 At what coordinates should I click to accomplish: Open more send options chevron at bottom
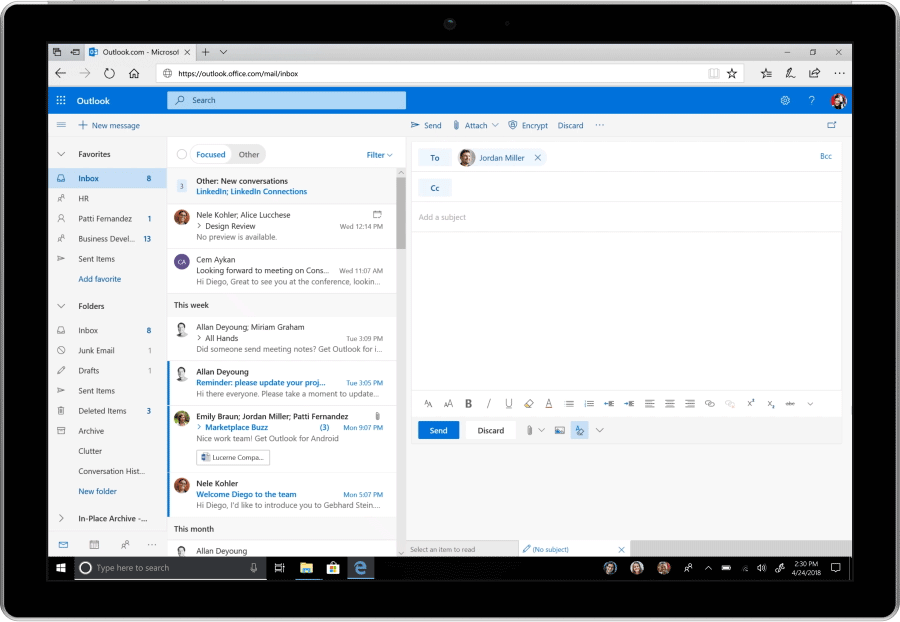tap(600, 430)
